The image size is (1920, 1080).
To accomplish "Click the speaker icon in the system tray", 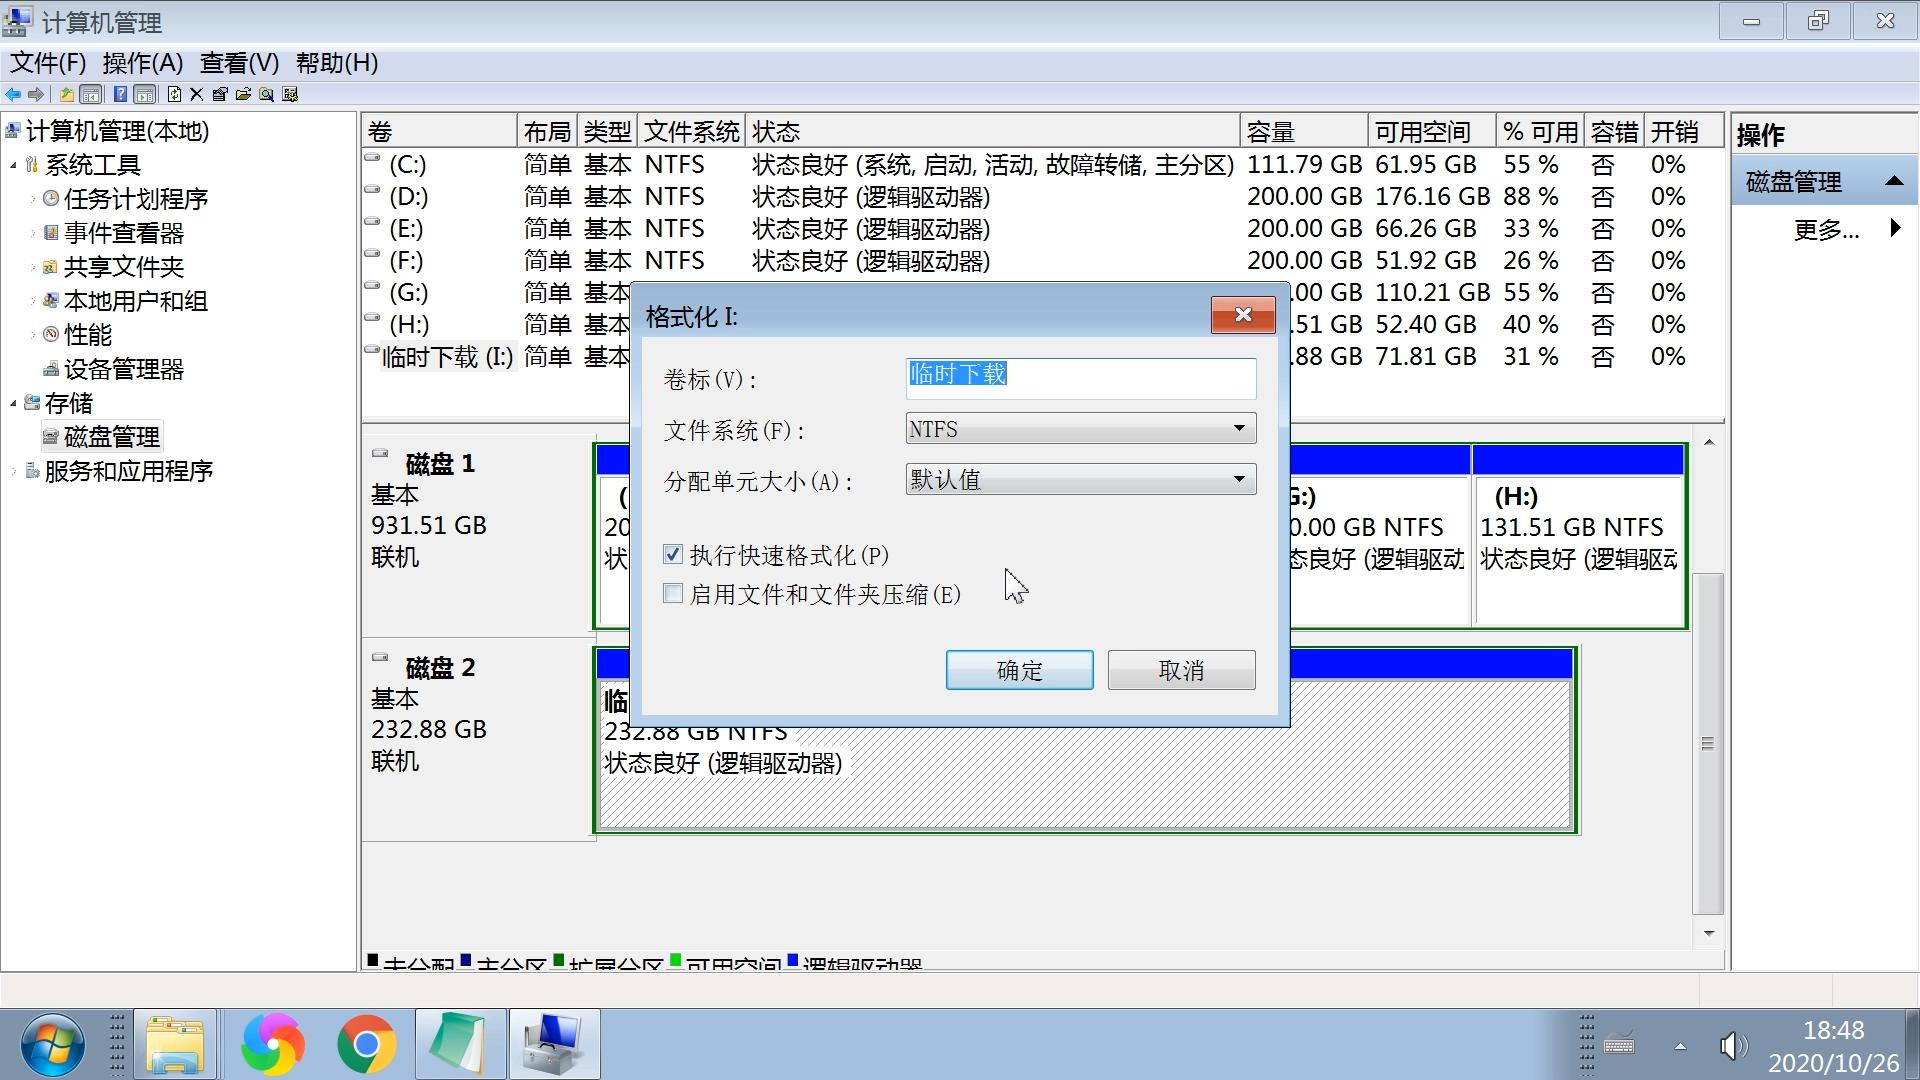I will coord(1735,1045).
